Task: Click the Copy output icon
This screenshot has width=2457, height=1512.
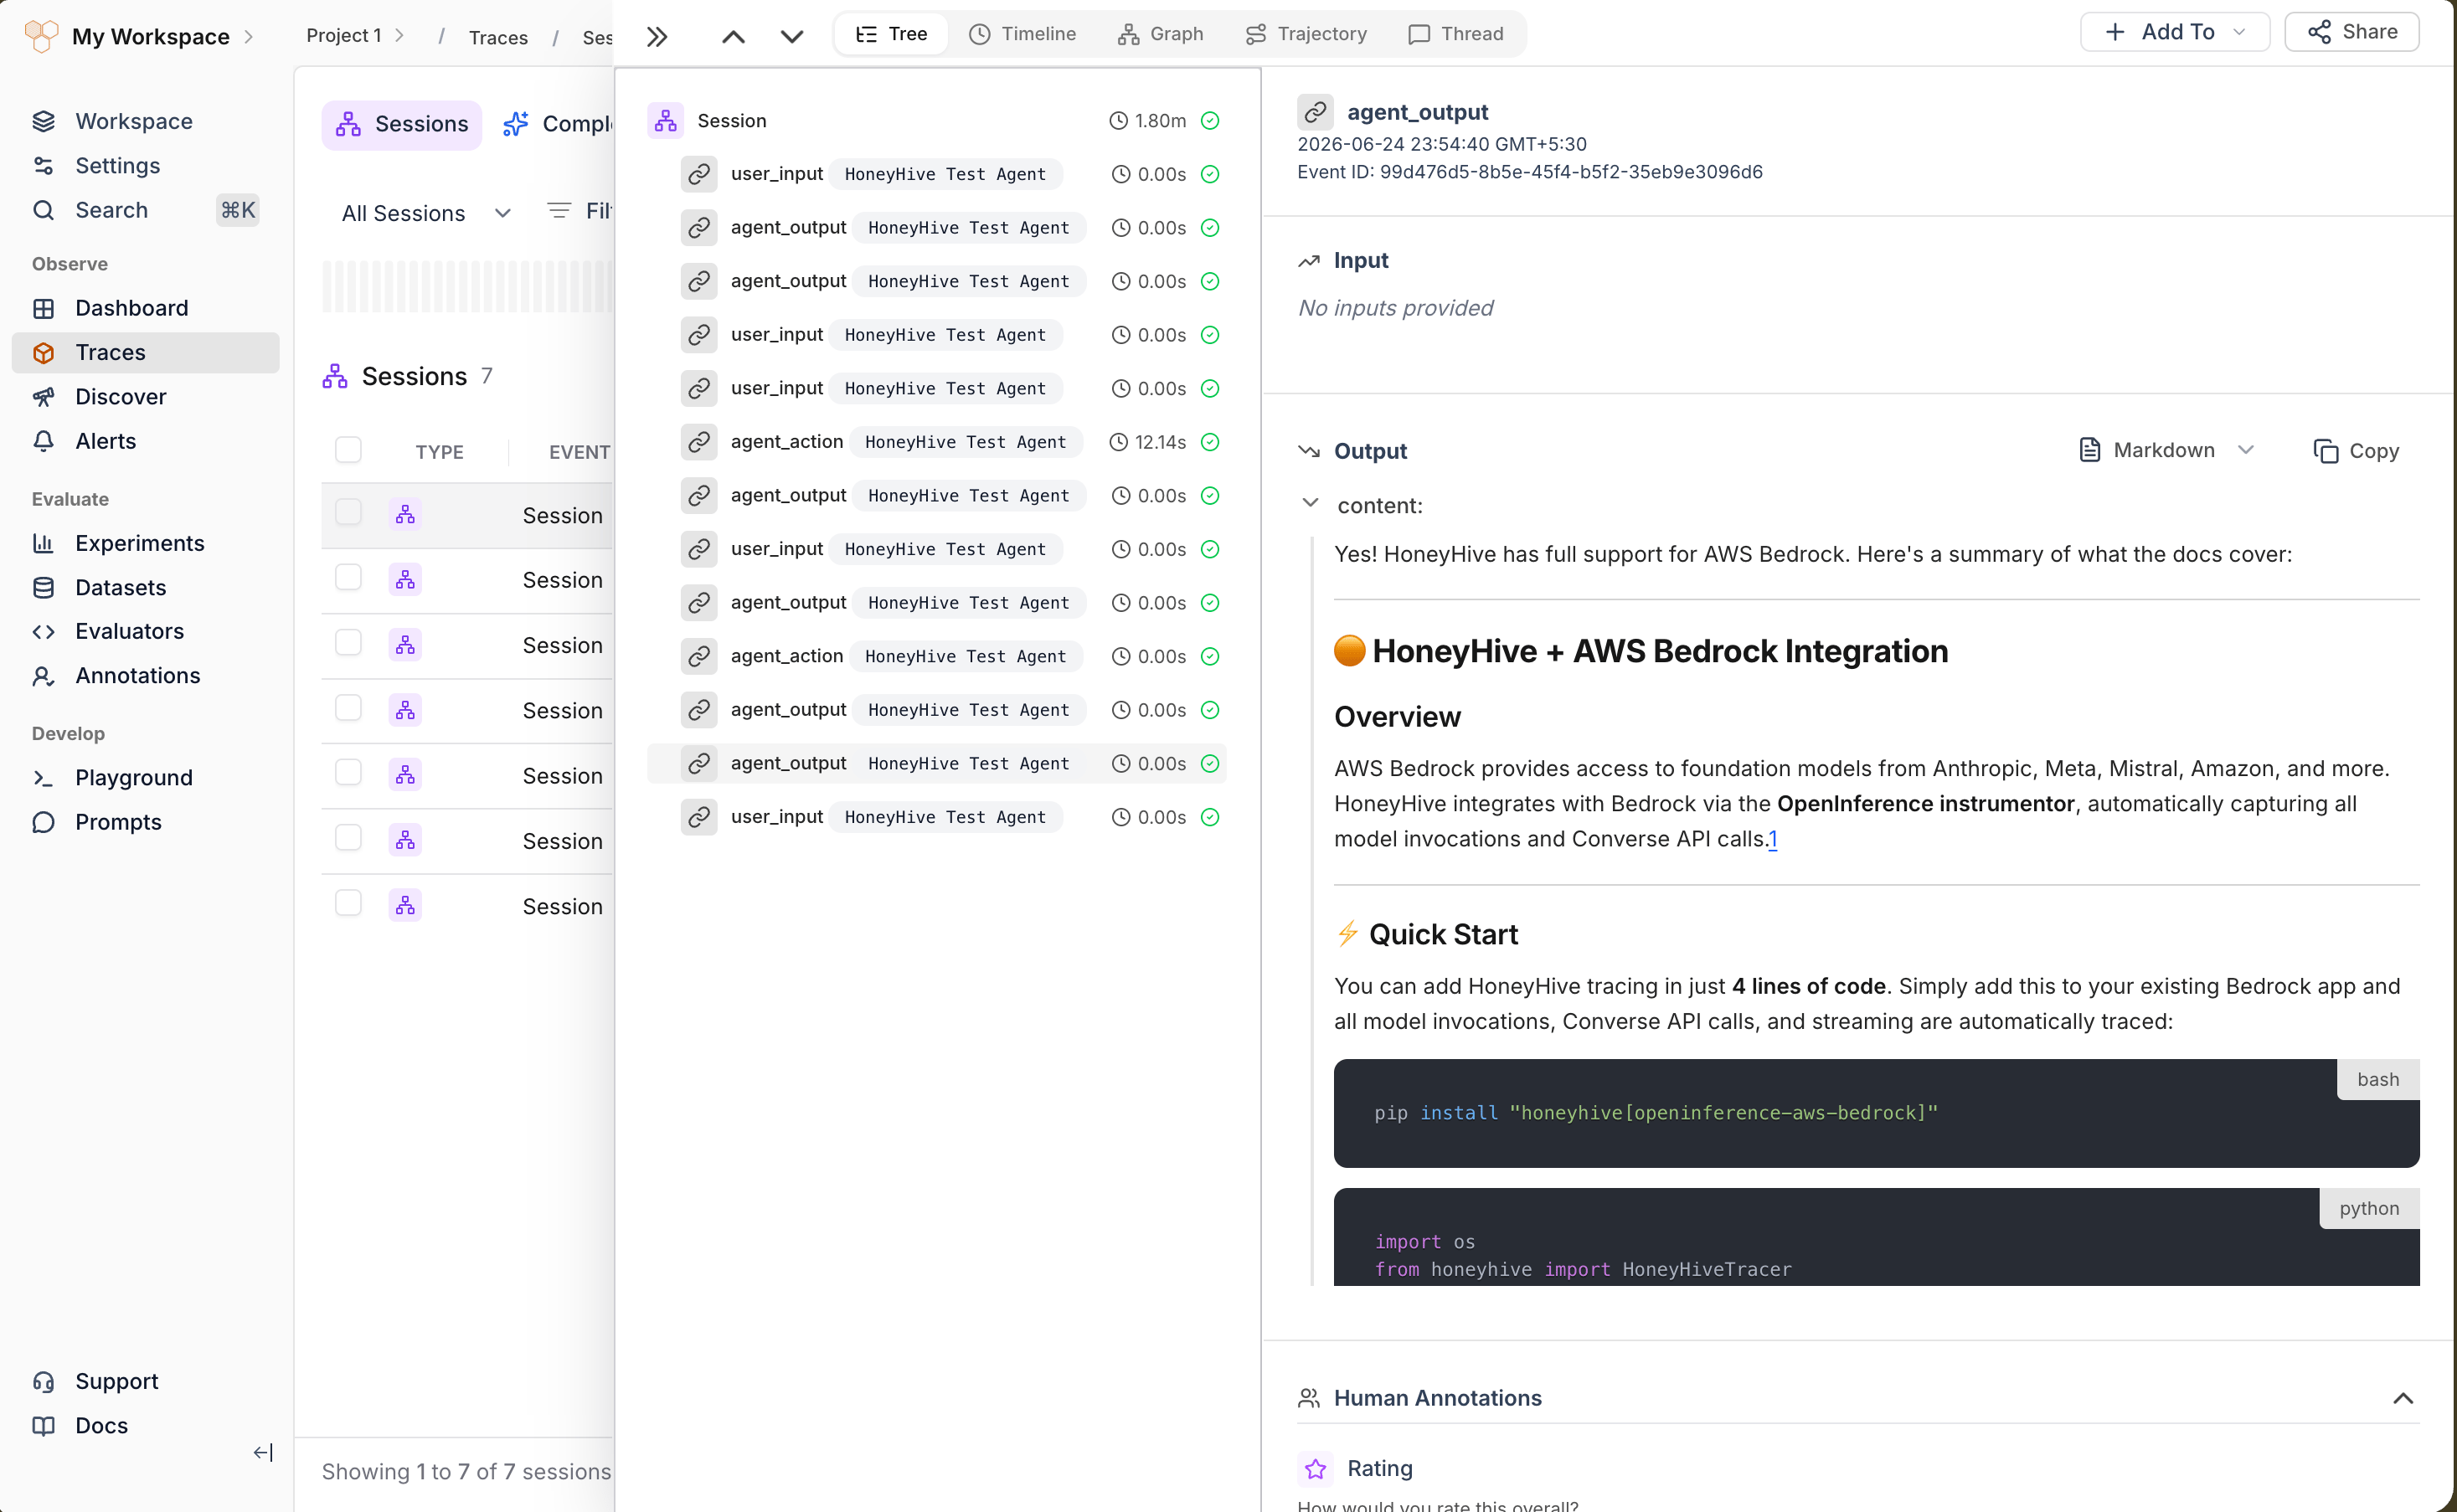Action: [x=2325, y=451]
